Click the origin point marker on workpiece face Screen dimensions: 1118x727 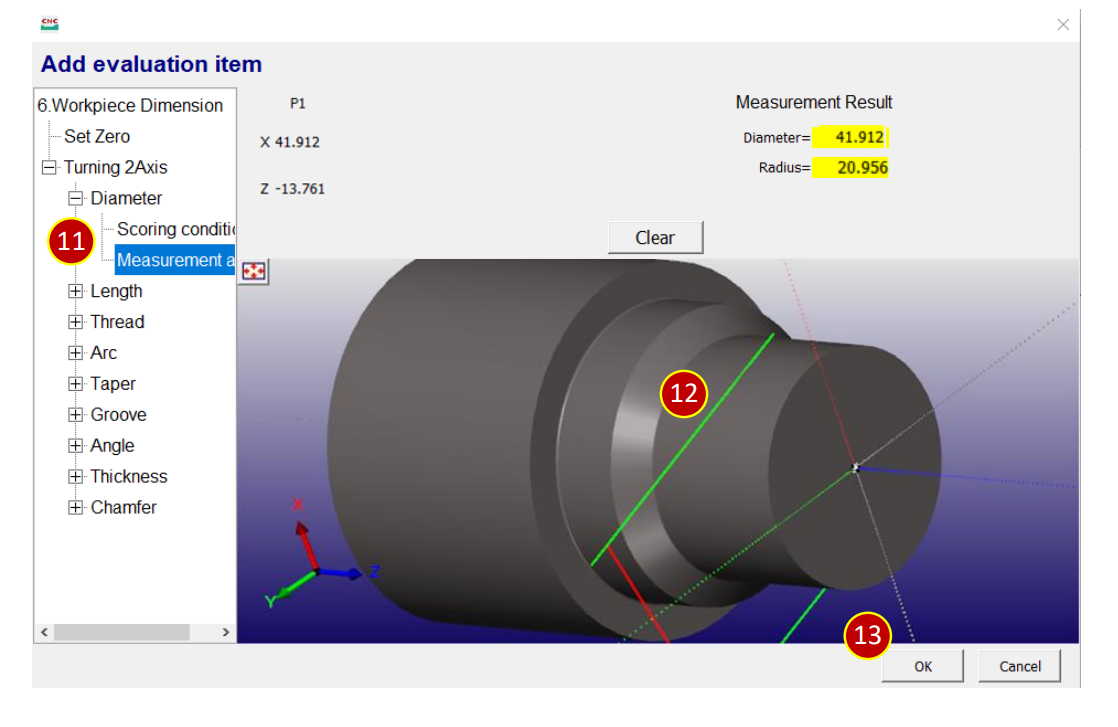pos(856,468)
